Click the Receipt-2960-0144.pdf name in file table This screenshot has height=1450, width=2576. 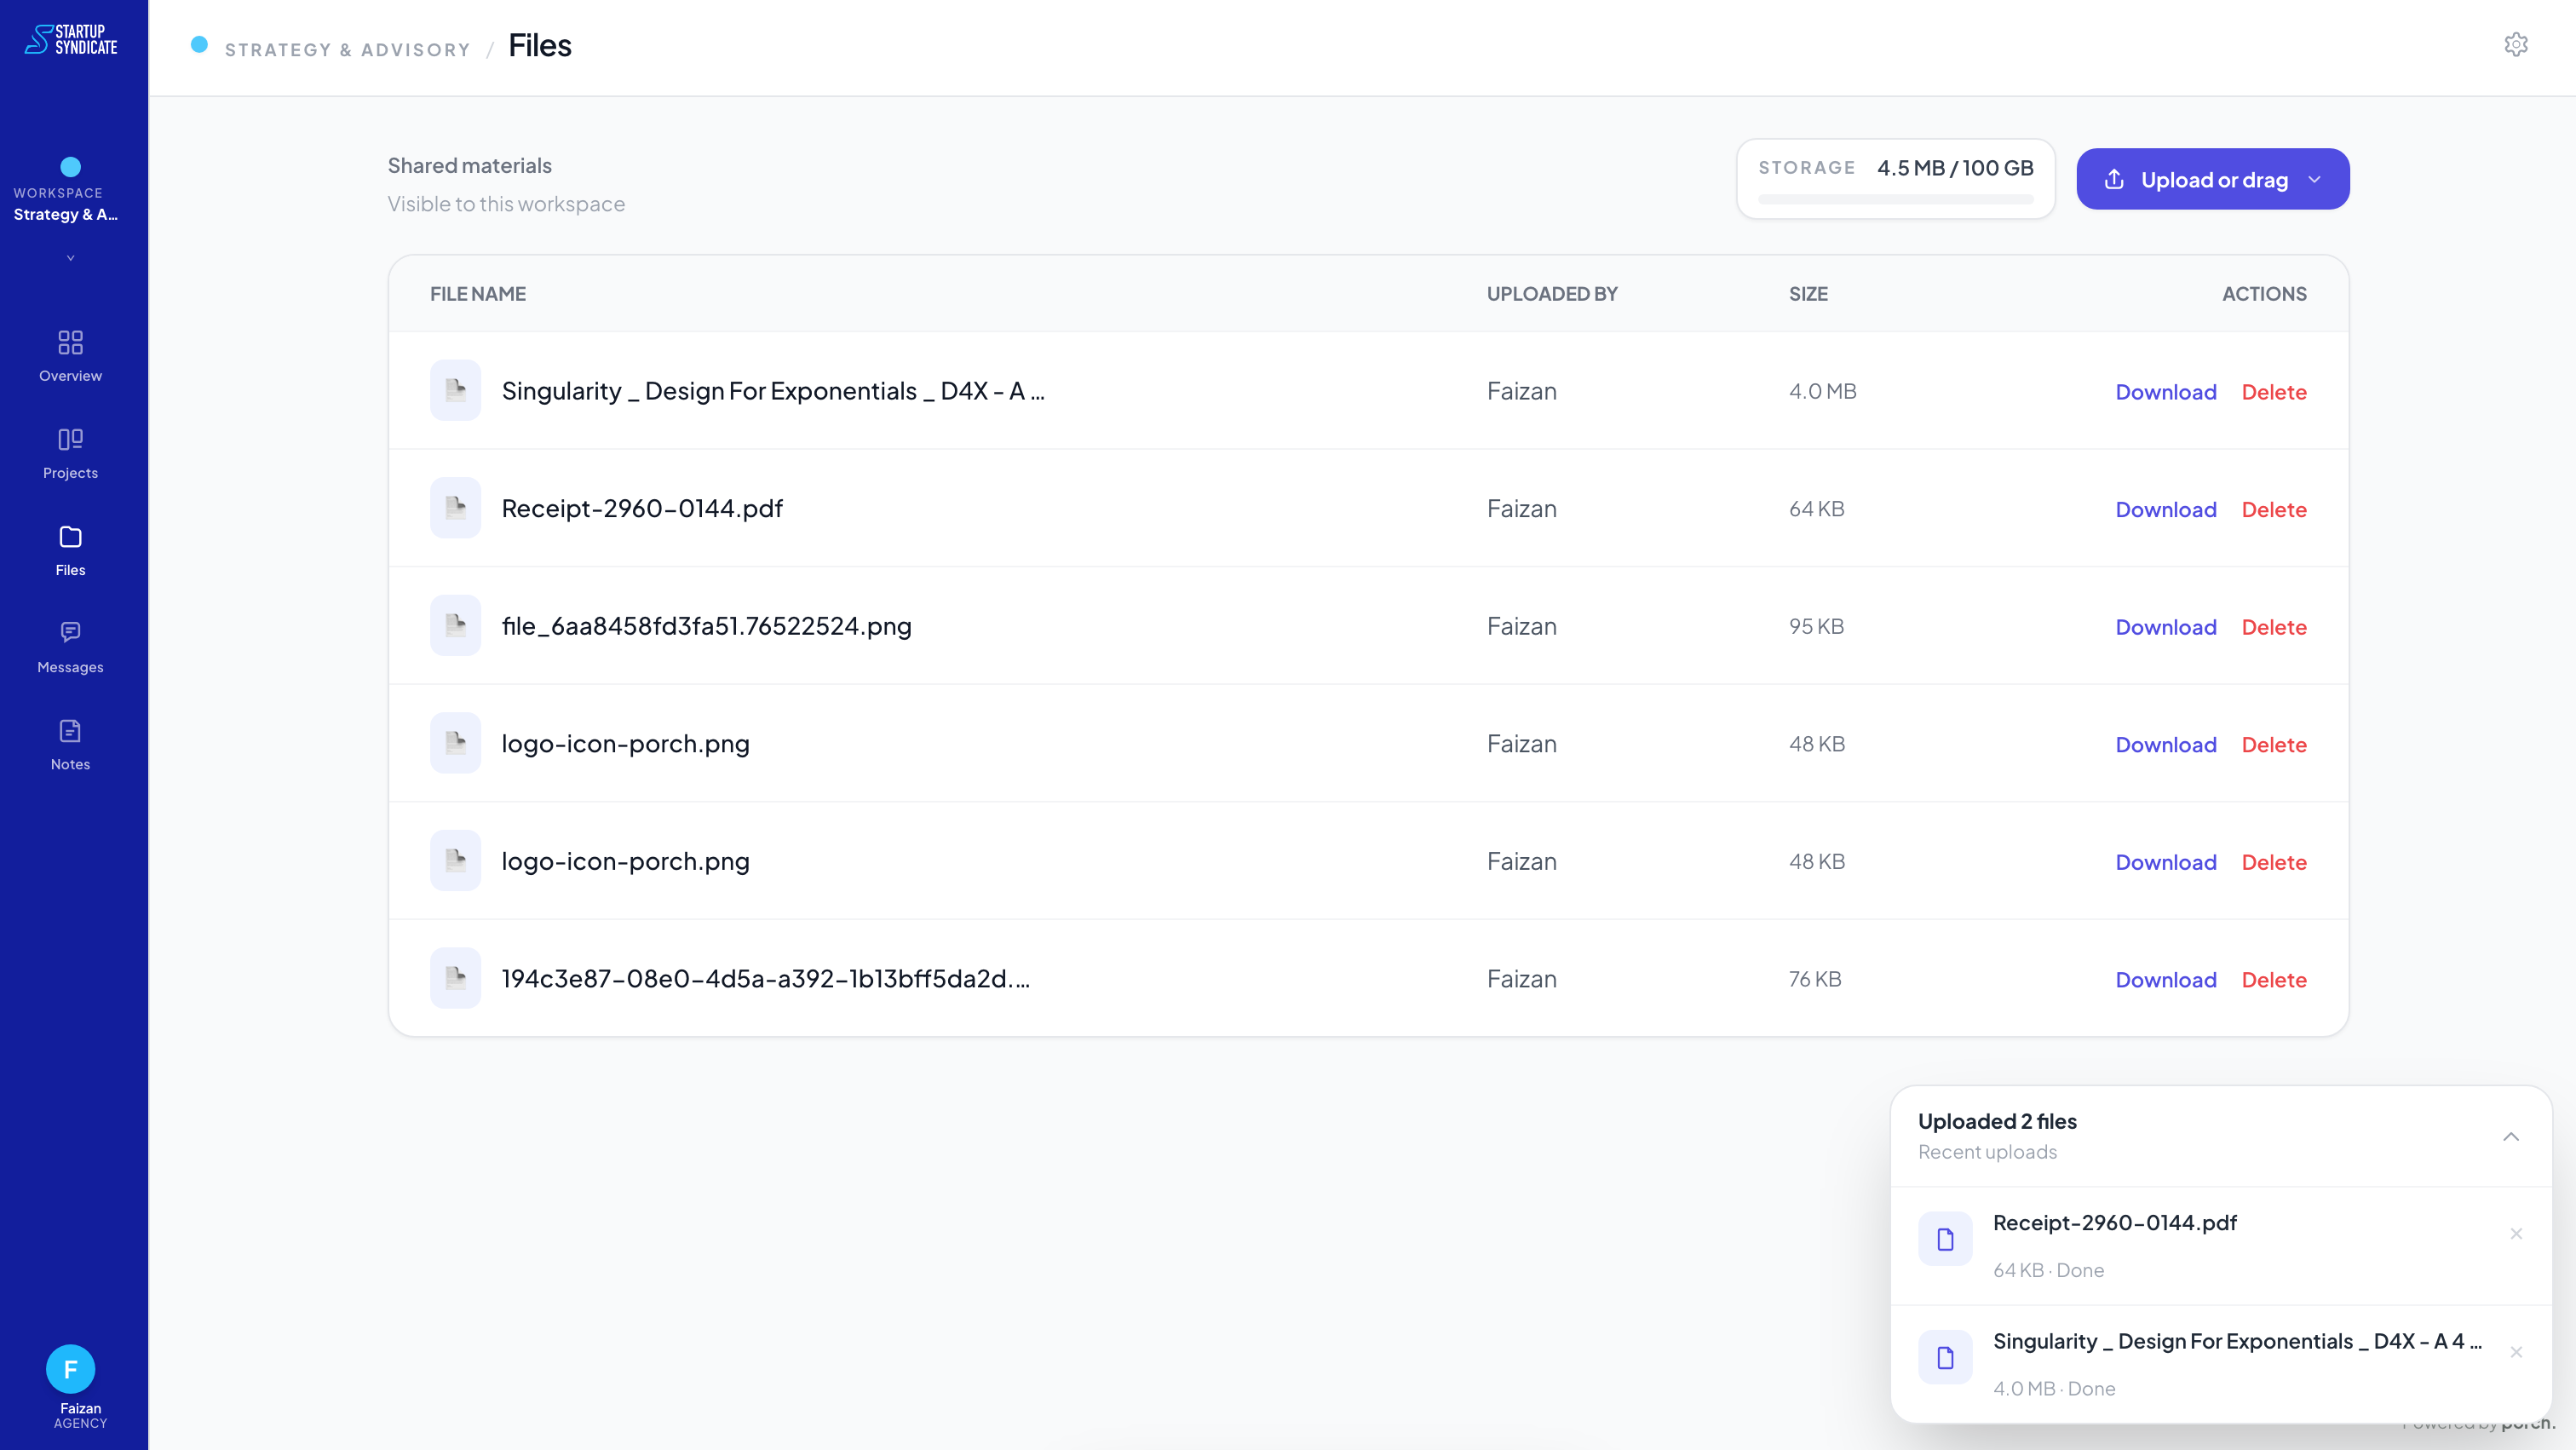[642, 508]
